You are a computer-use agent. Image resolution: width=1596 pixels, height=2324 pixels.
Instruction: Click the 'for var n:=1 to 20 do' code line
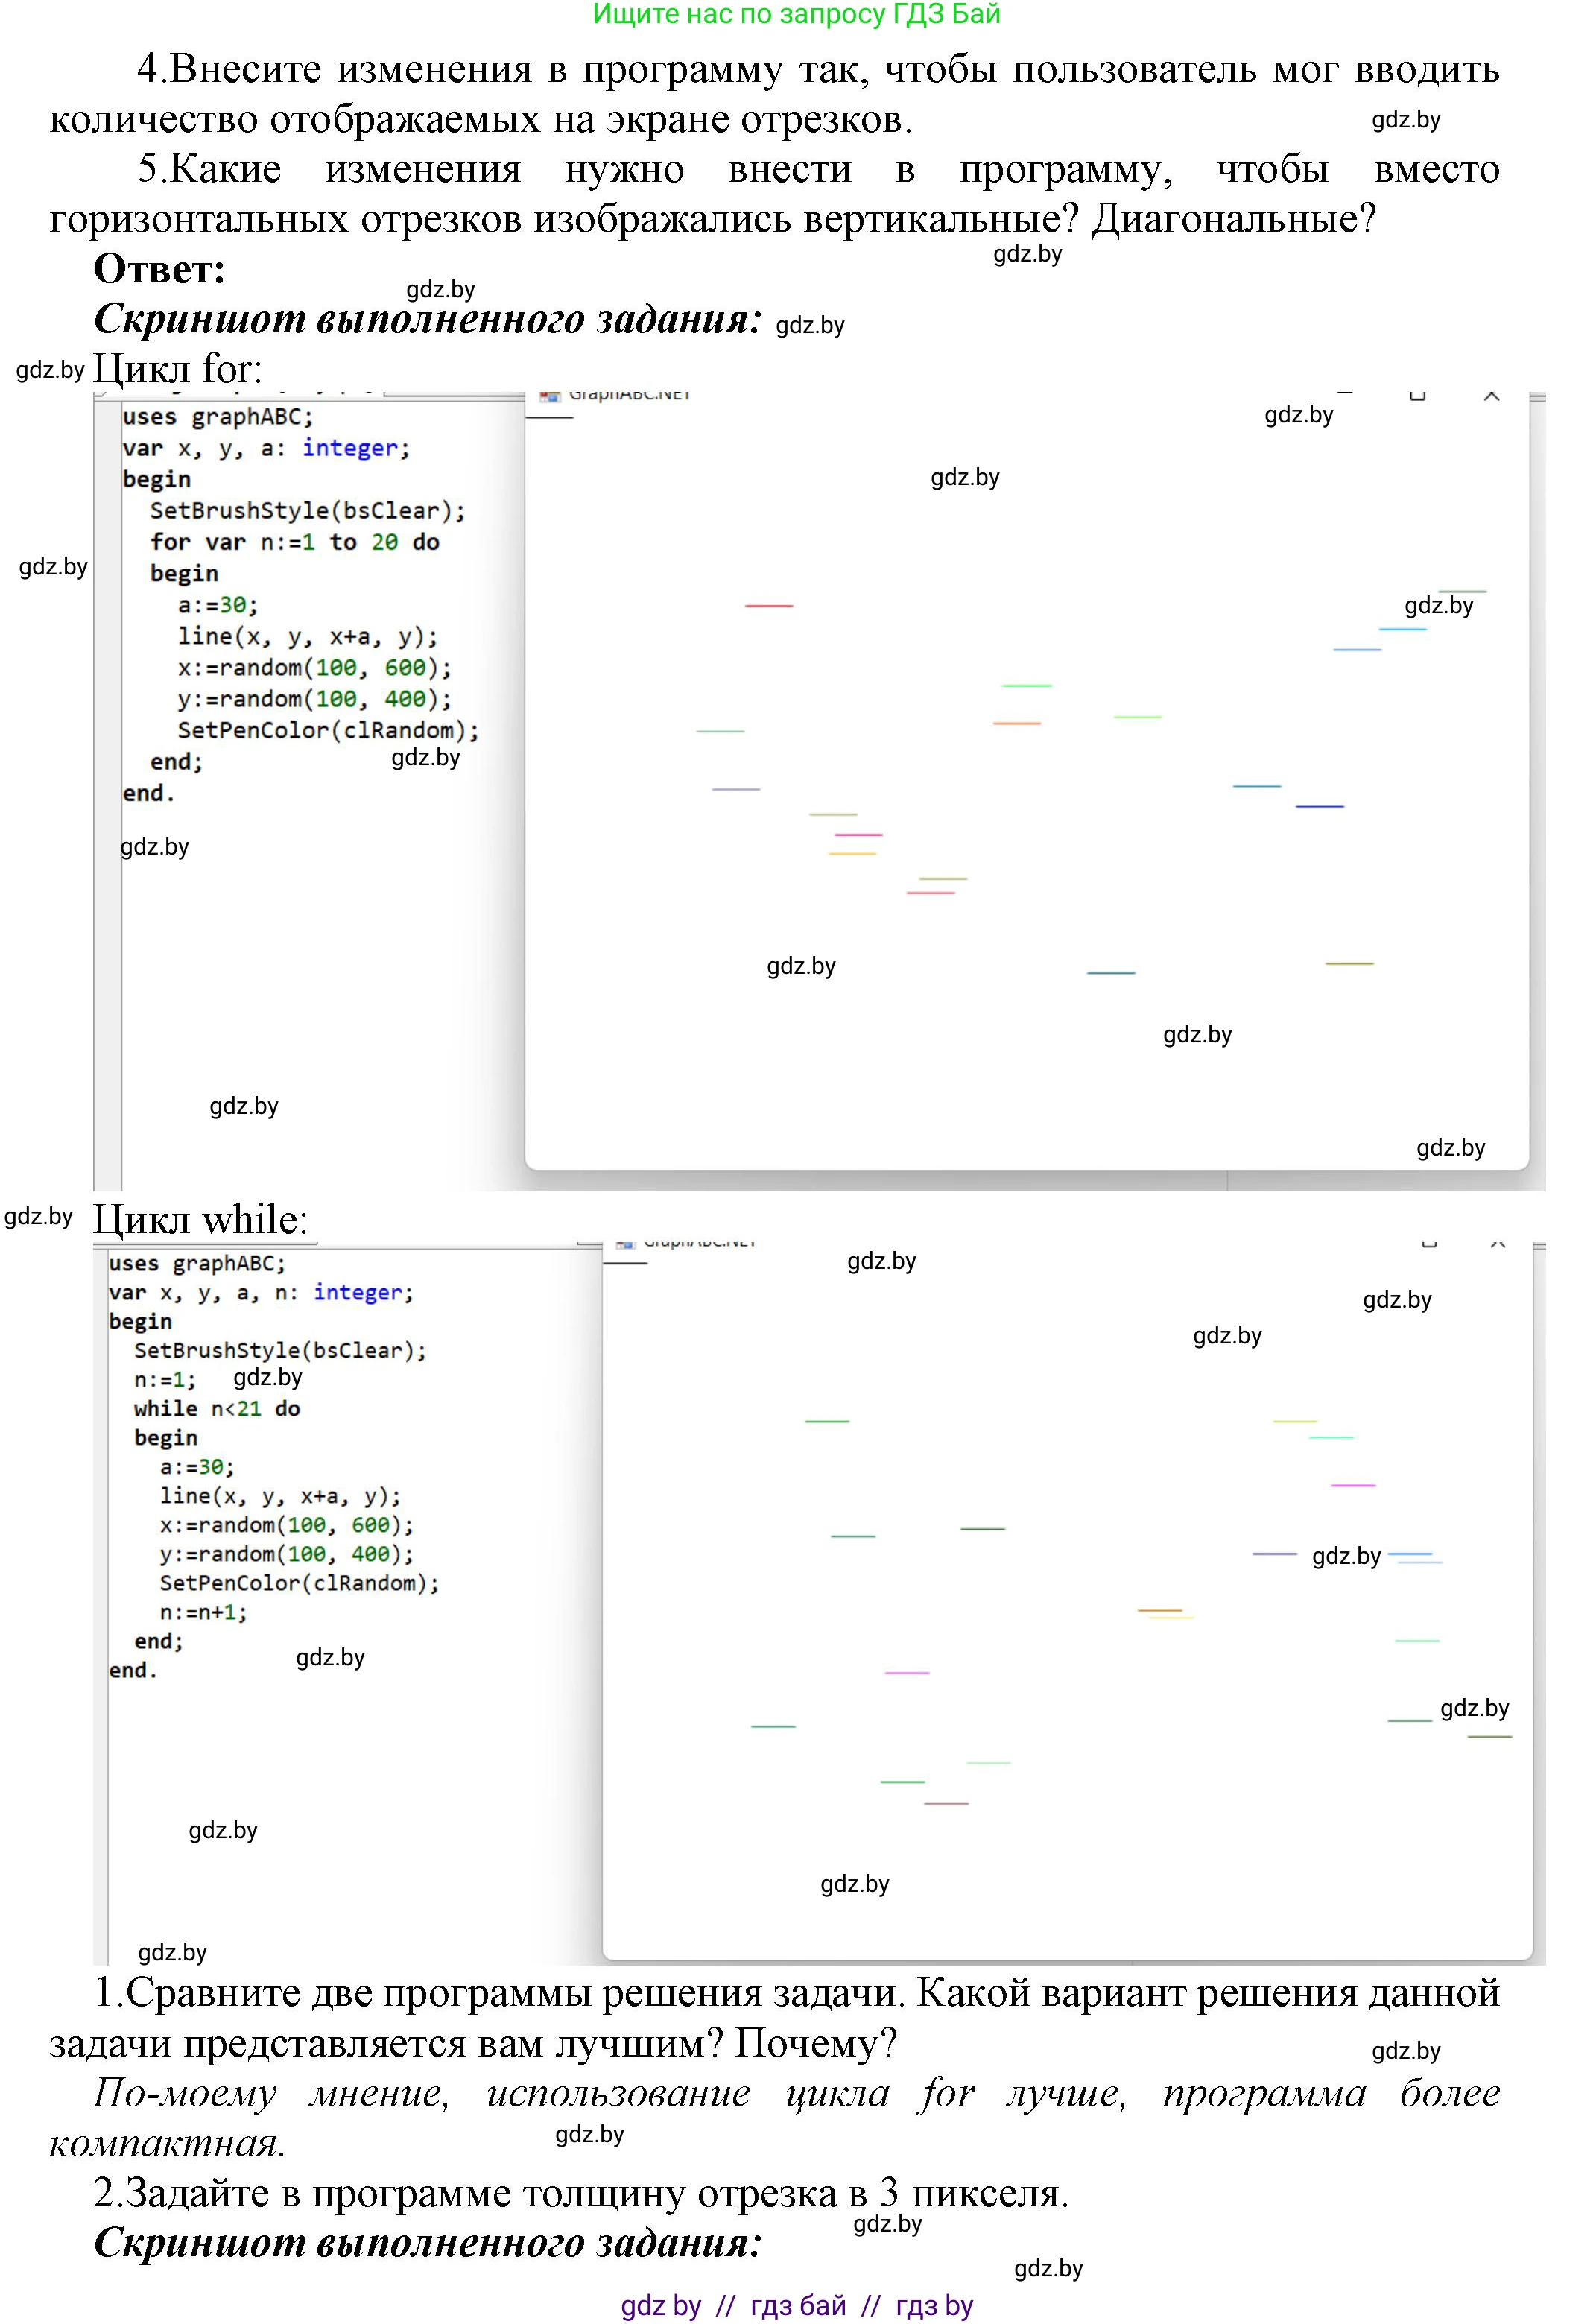(x=294, y=542)
